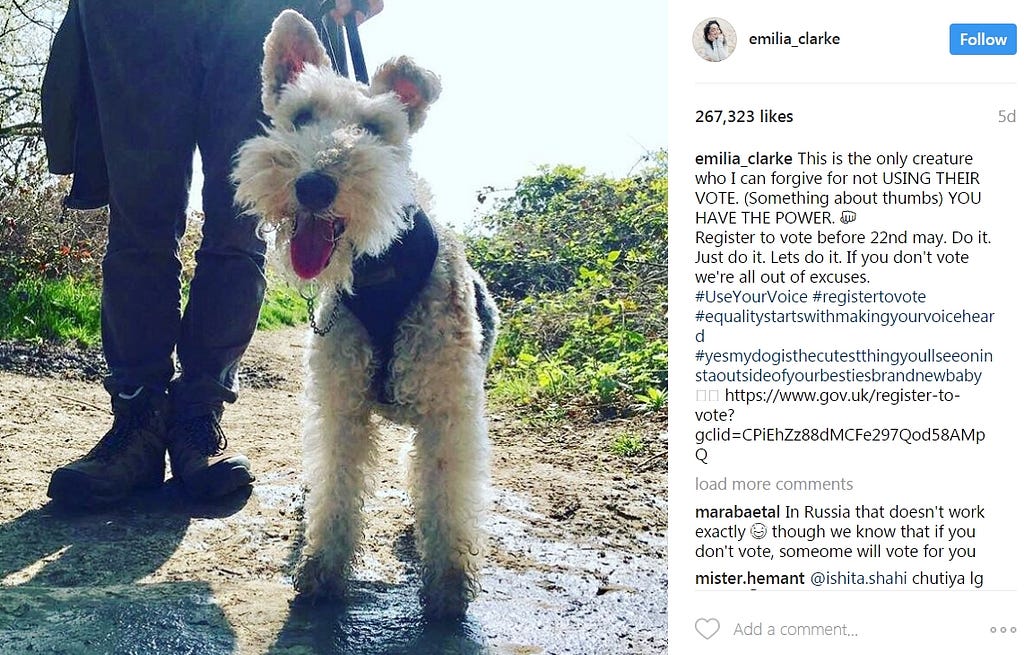Open the #registertovote hashtag
The height and width of the screenshot is (655, 1024).
tap(869, 296)
